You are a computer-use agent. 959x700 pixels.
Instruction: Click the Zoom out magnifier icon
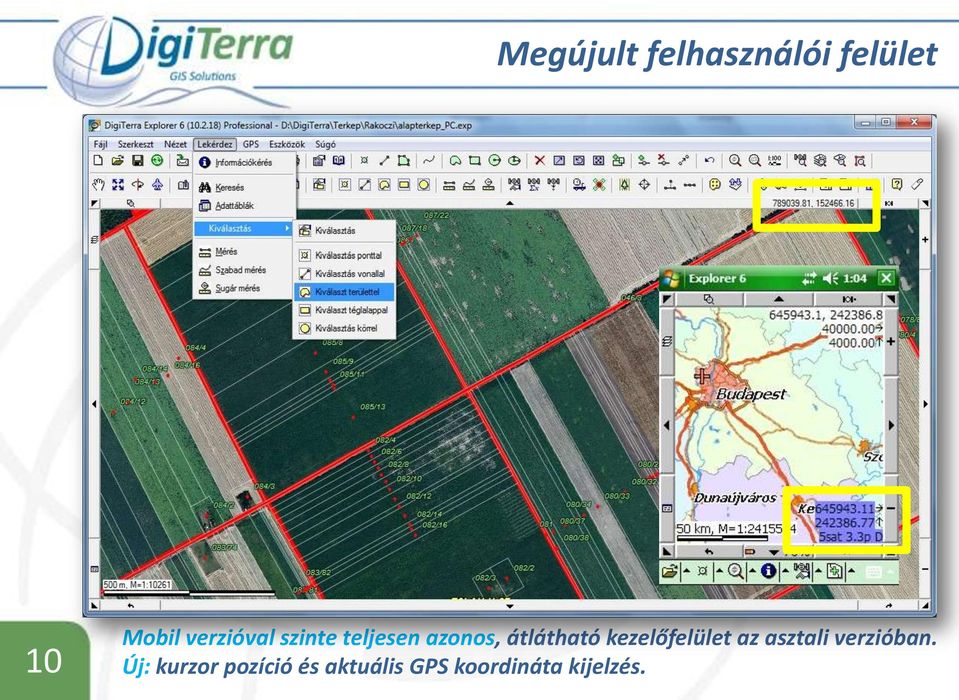tap(755, 161)
